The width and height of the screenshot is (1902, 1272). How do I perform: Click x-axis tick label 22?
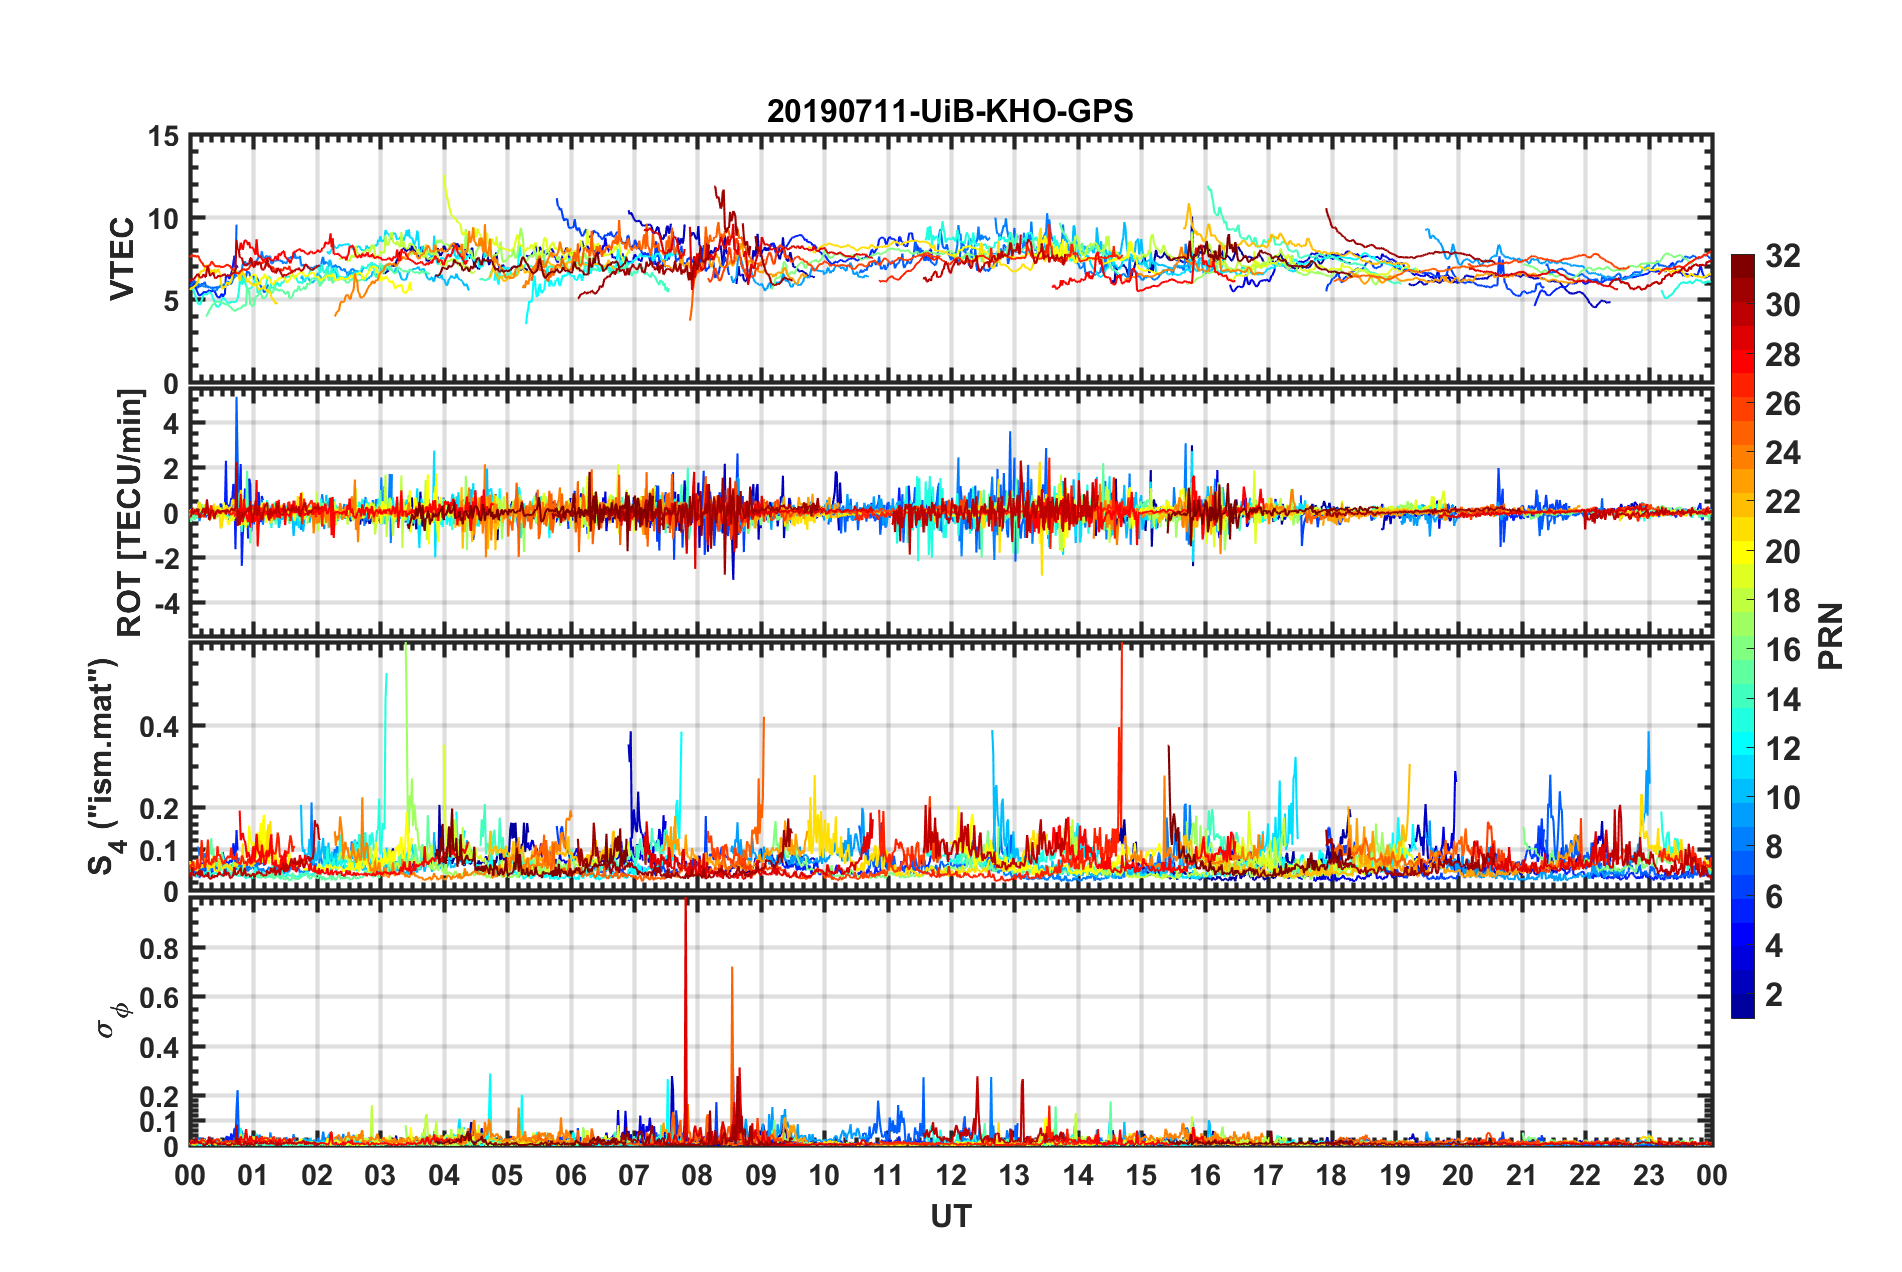(1585, 1175)
